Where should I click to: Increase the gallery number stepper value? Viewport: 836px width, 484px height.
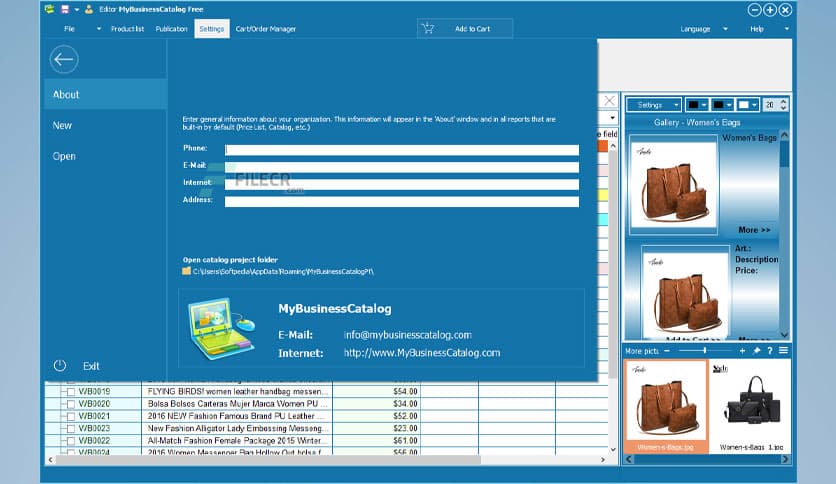783,102
